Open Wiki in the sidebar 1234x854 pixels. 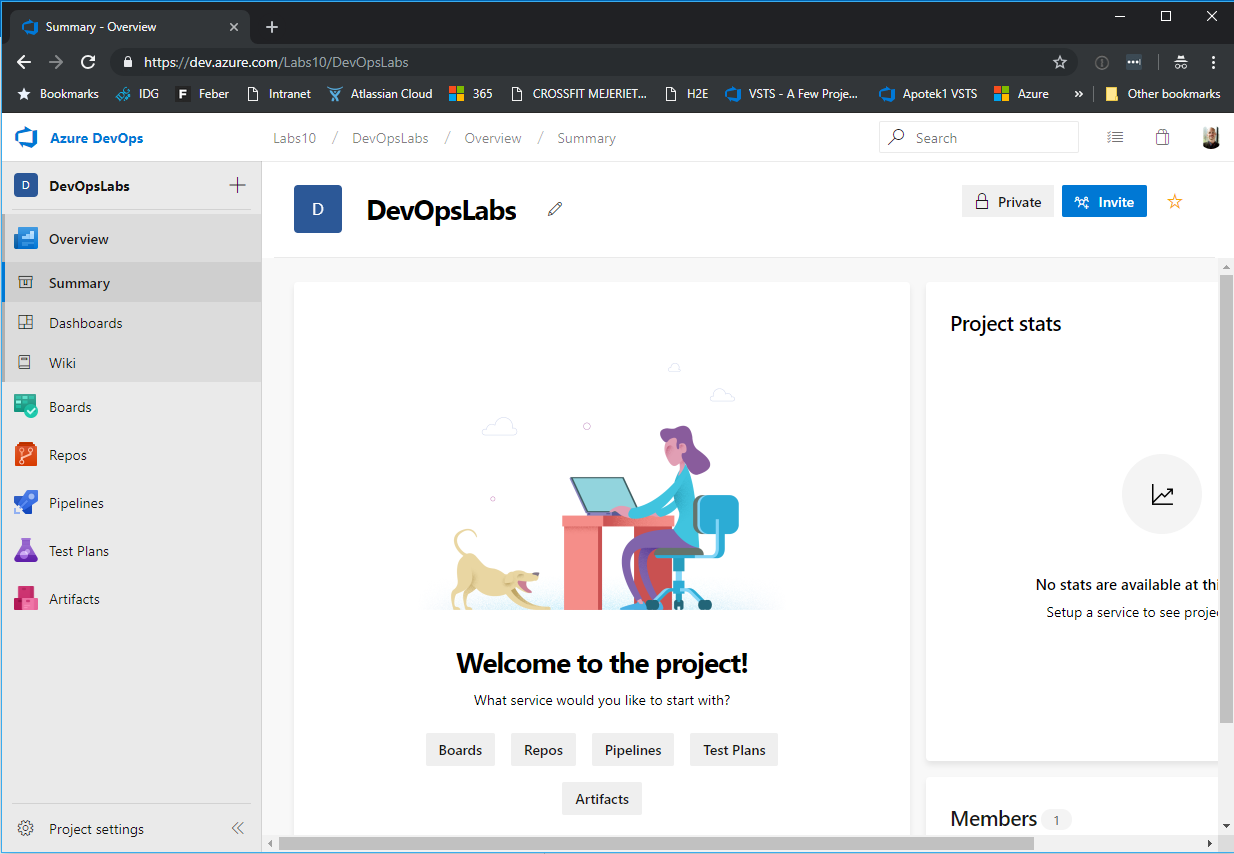[132, 363]
